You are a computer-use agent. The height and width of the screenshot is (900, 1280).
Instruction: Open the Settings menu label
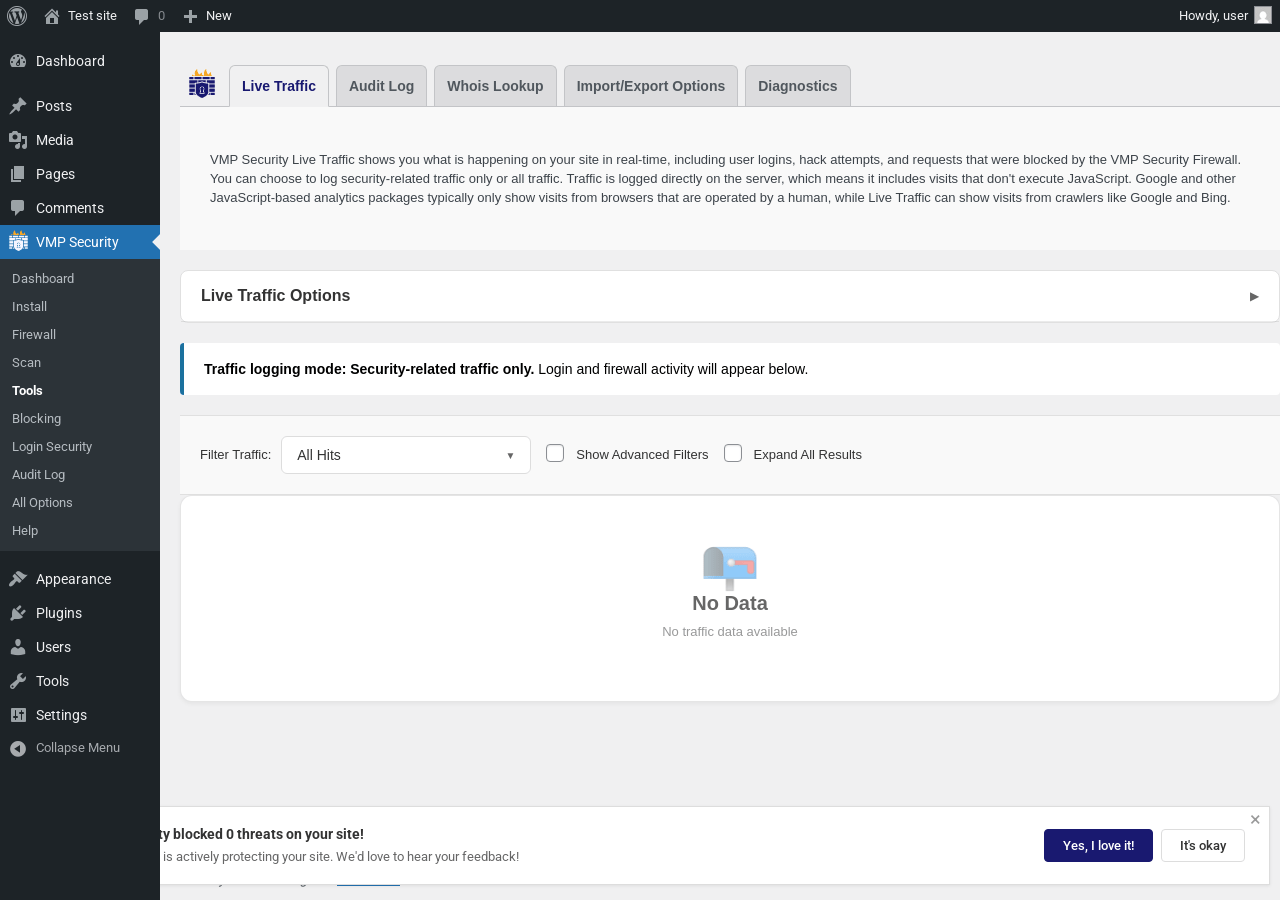(x=61, y=715)
